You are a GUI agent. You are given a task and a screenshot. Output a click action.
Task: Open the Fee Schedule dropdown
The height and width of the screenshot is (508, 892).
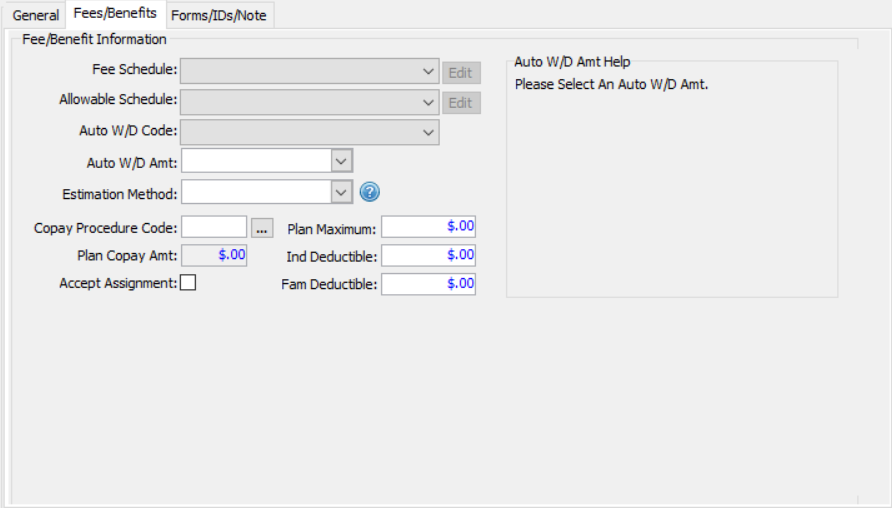coord(429,72)
